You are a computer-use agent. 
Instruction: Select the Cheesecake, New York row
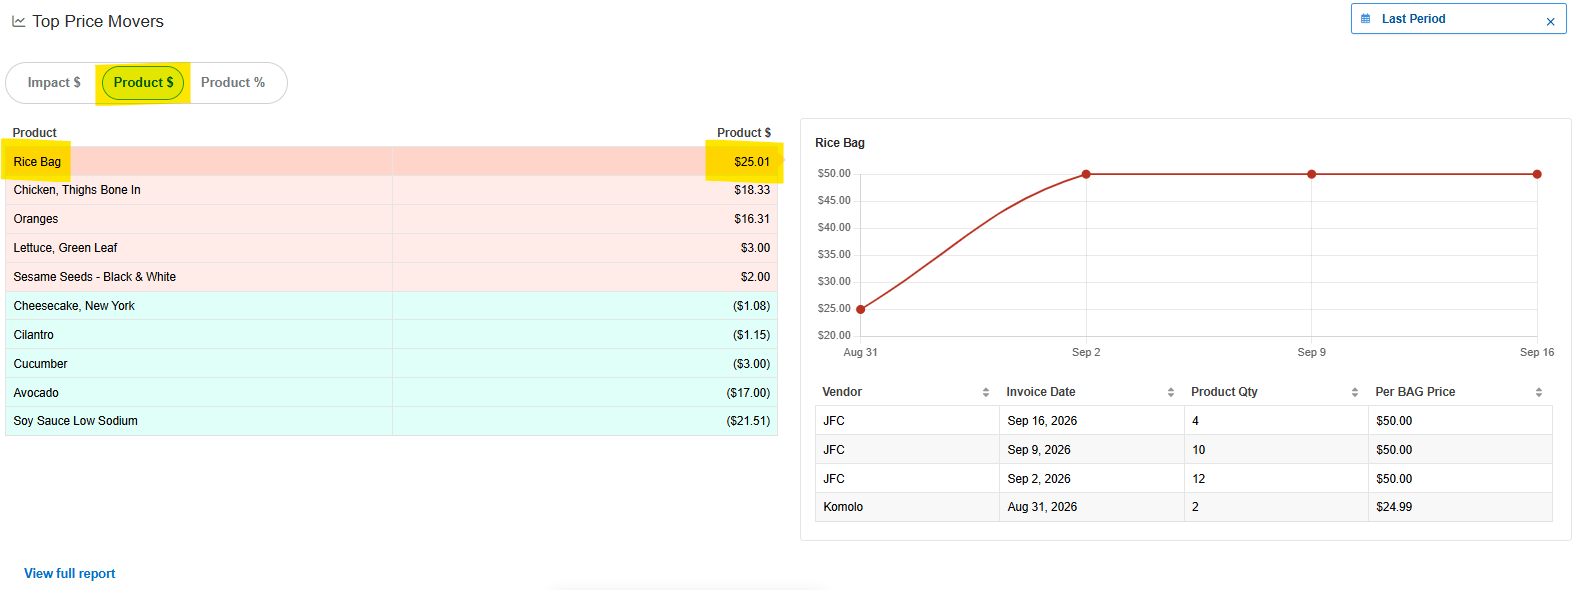point(391,306)
